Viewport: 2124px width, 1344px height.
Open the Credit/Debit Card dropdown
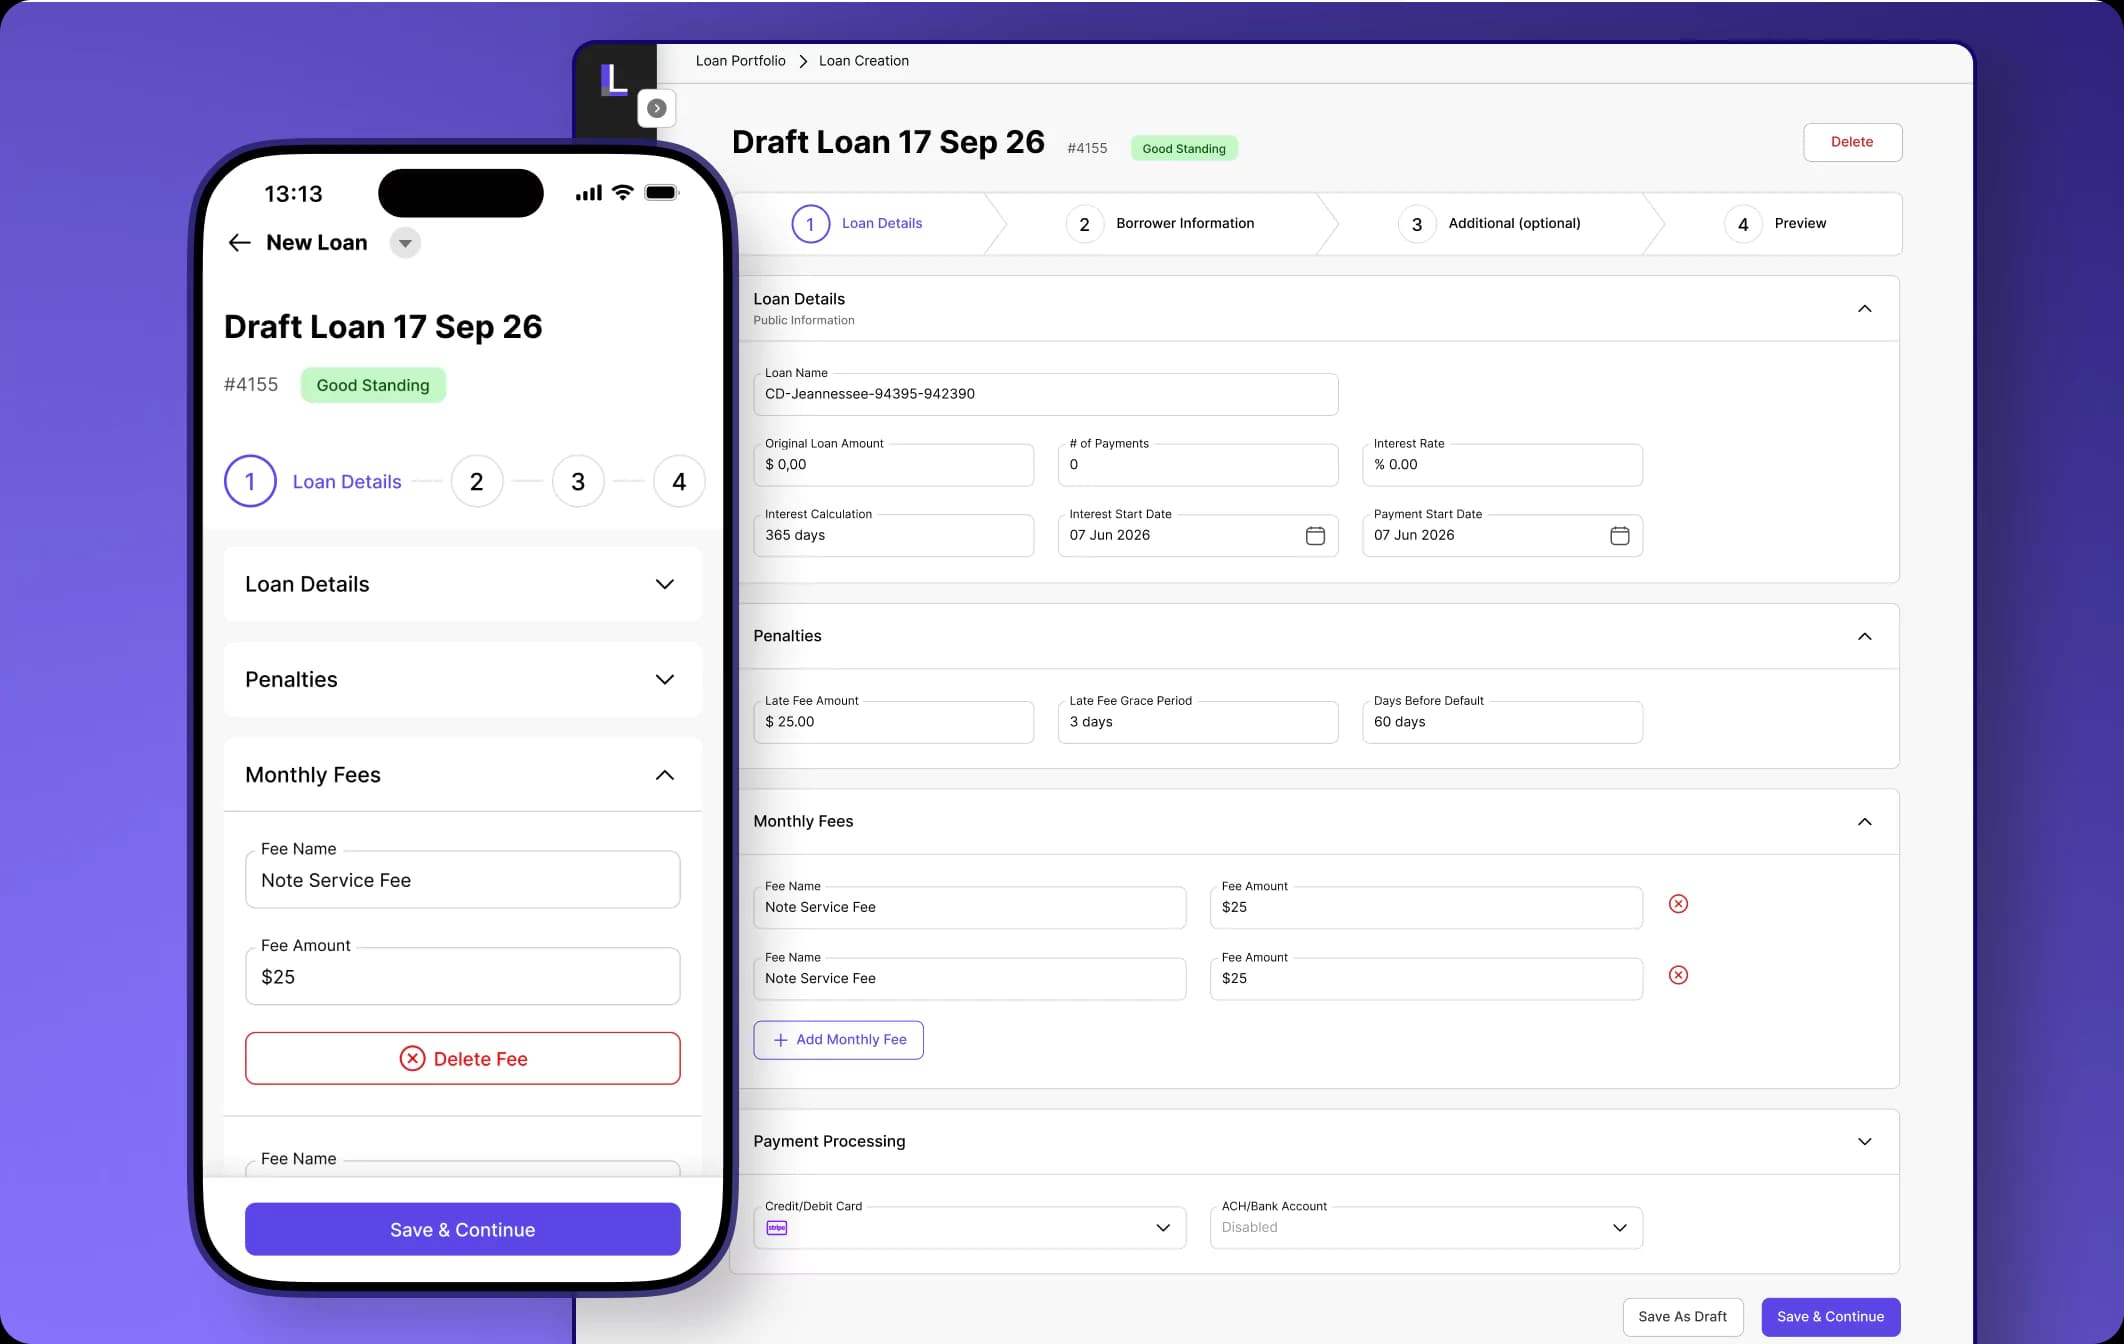click(969, 1228)
